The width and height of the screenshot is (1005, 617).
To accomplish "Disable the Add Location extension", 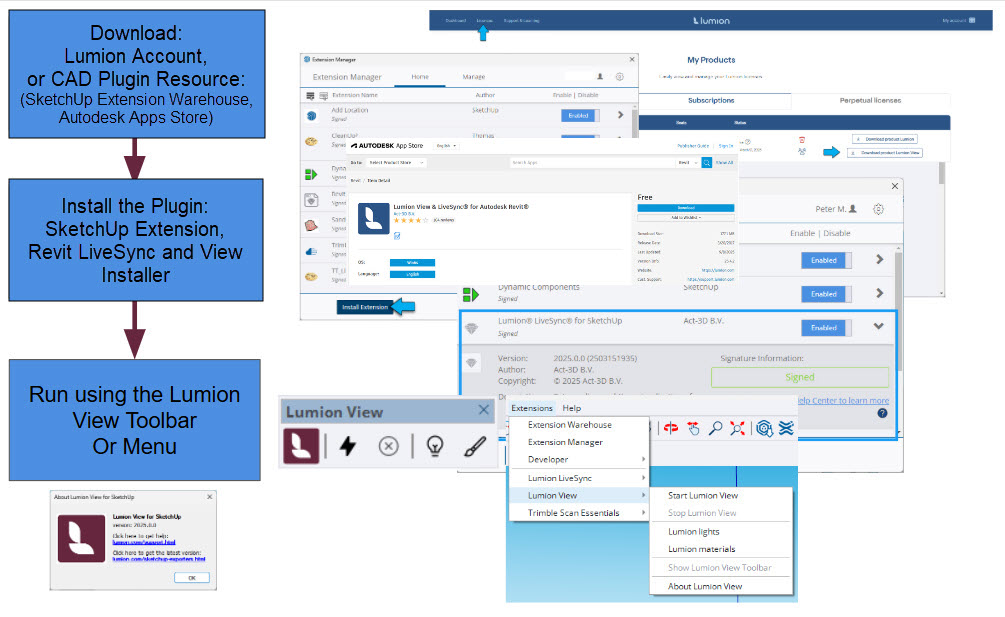I will click(580, 116).
